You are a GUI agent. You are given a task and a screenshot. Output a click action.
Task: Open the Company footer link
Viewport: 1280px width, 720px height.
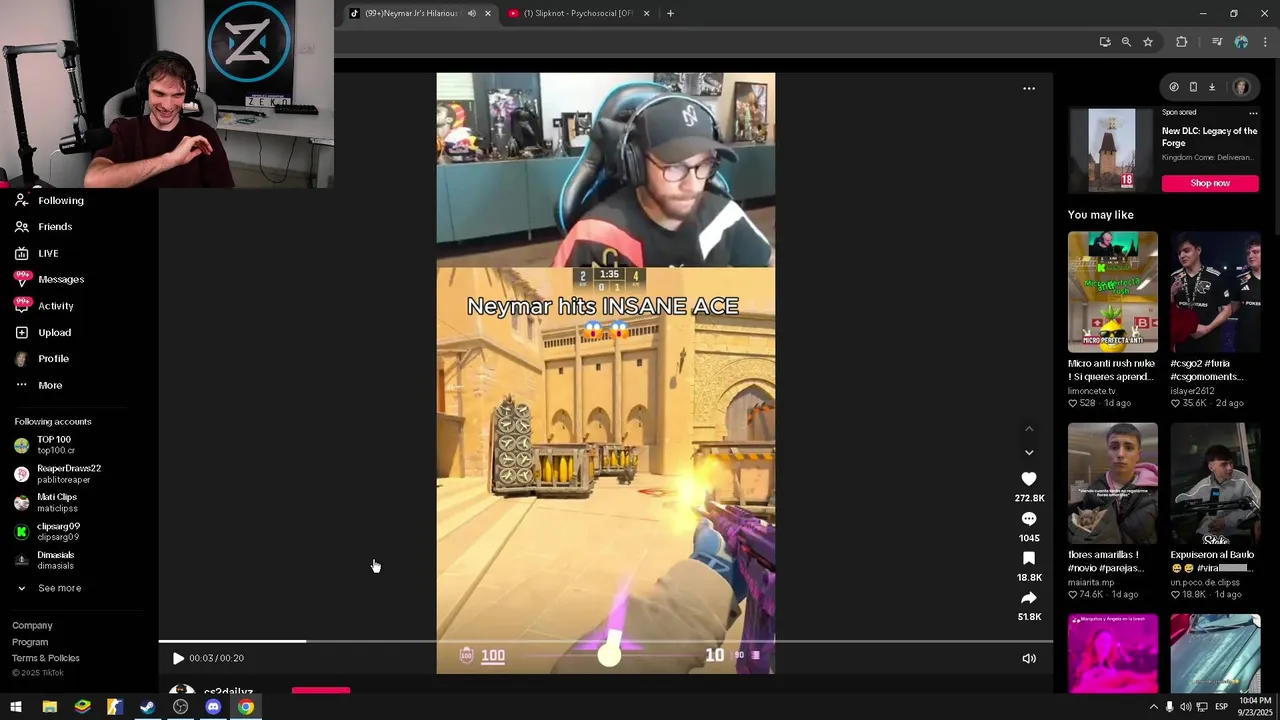32,626
